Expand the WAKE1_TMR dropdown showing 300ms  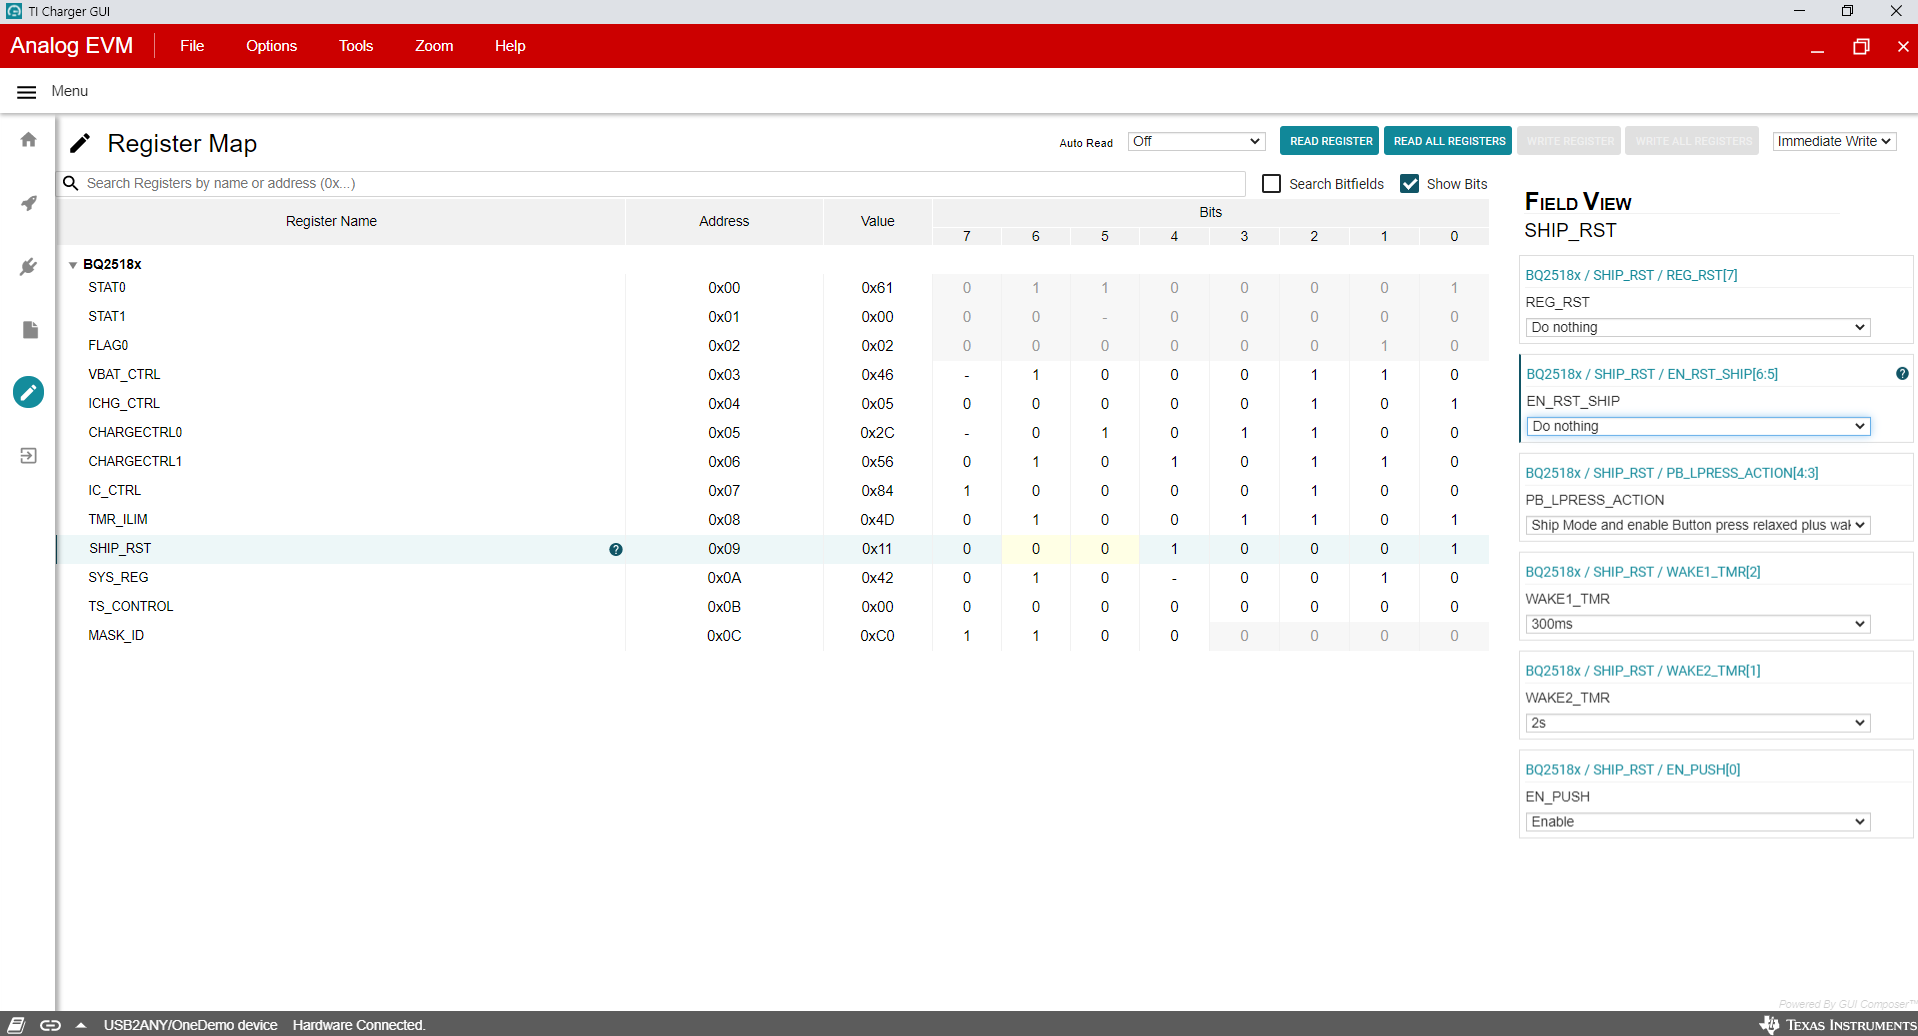click(1697, 624)
